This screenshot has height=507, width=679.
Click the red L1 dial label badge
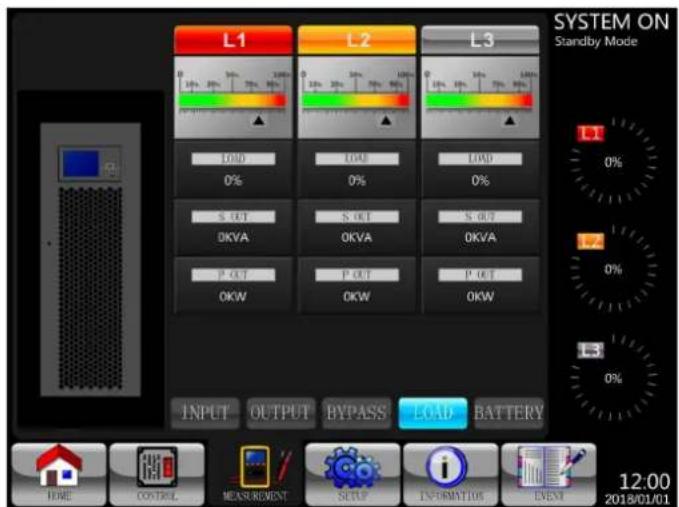591,133
